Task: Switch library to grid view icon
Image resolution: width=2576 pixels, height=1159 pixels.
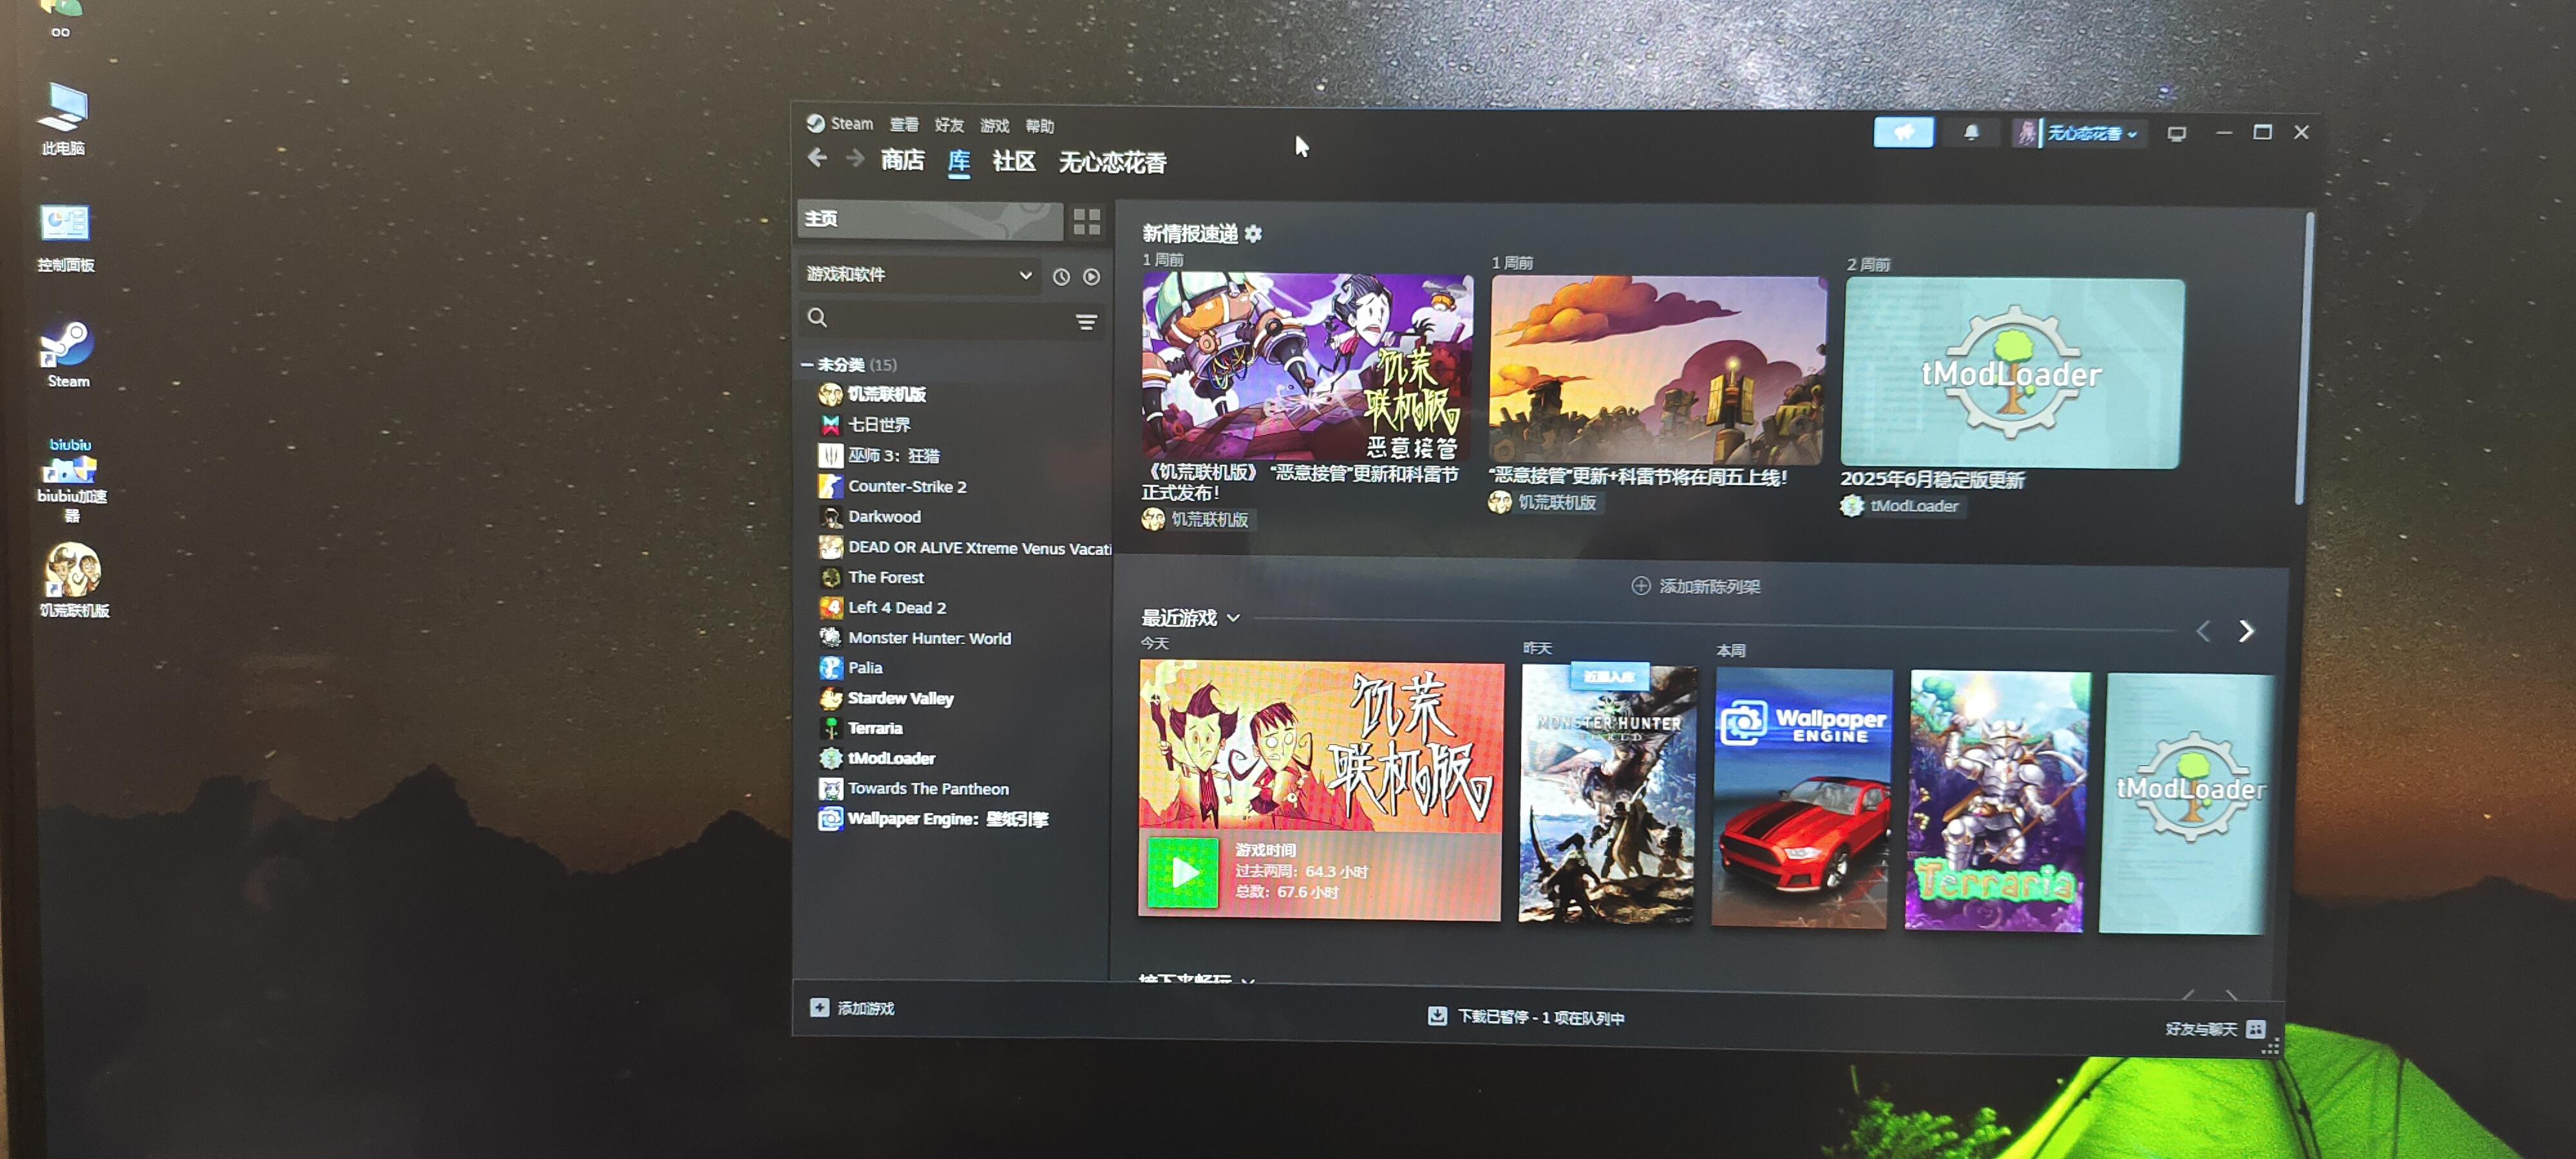Action: tap(1087, 221)
